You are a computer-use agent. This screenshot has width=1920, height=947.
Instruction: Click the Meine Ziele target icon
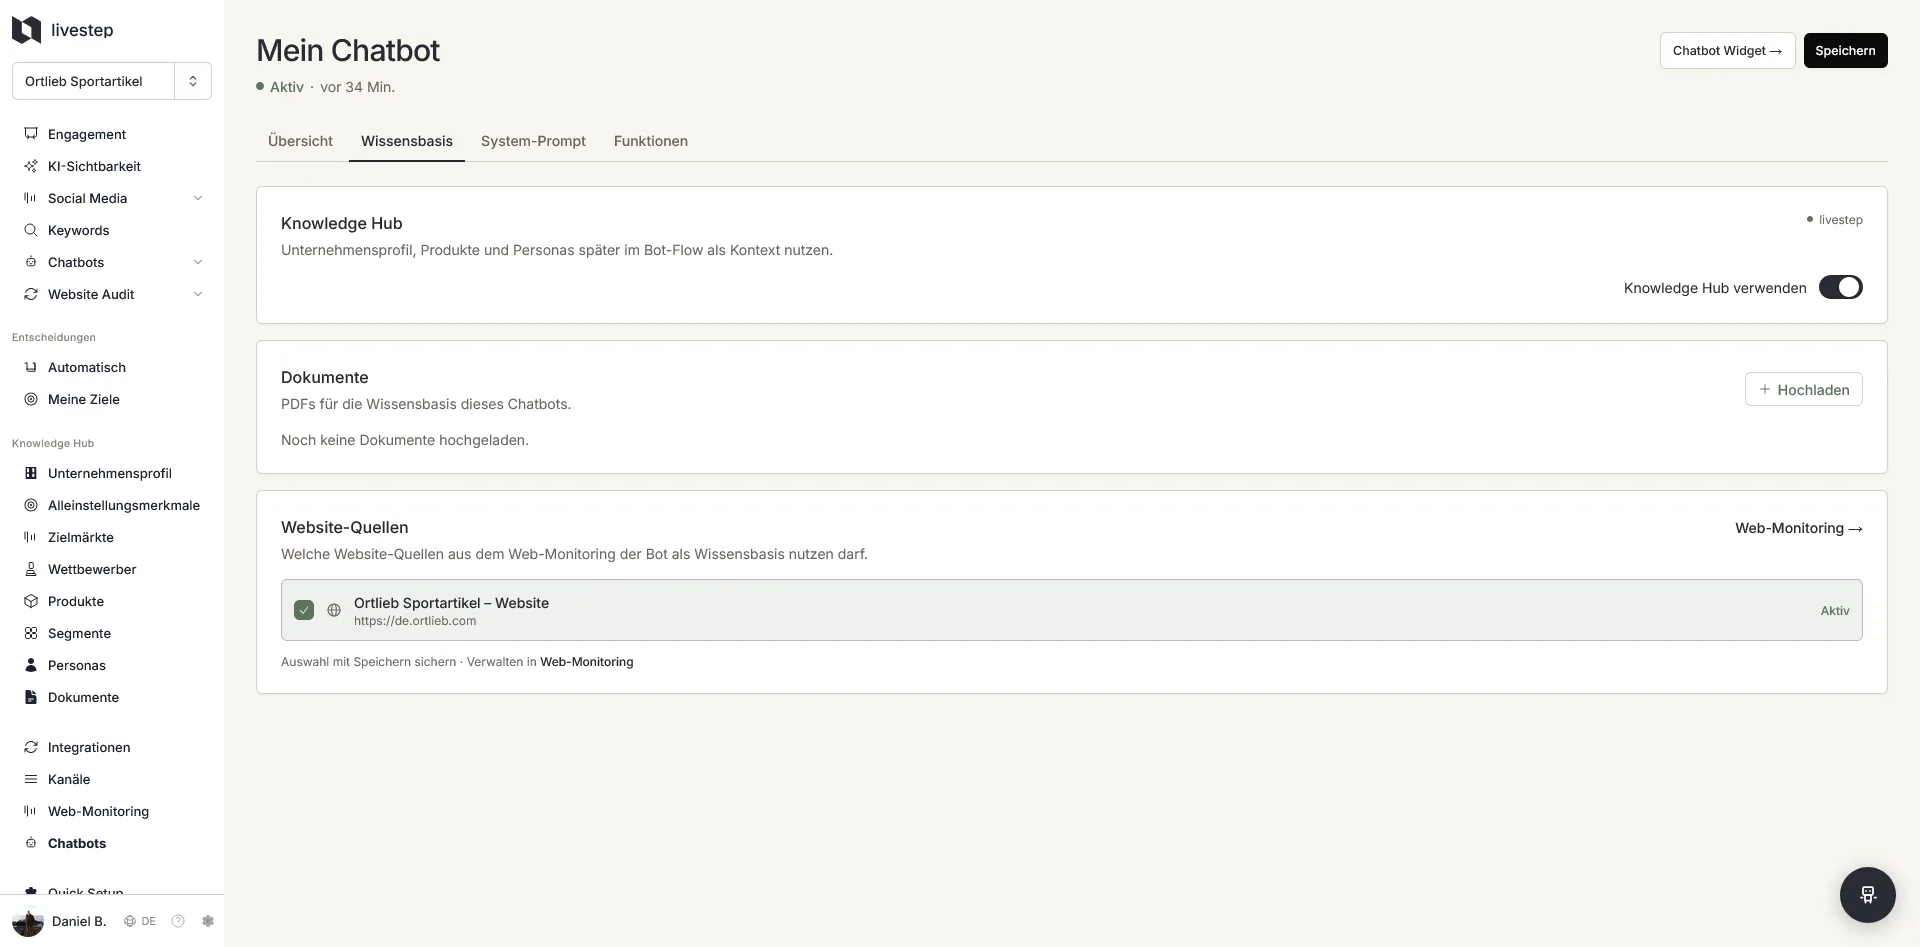click(31, 399)
